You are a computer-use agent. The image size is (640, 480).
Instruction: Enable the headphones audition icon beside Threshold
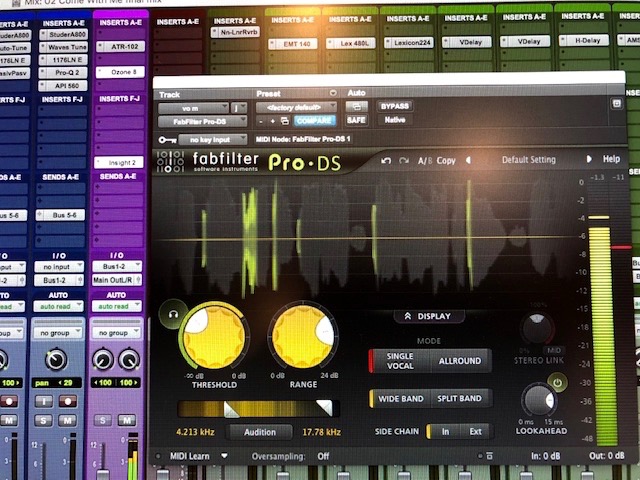(173, 314)
